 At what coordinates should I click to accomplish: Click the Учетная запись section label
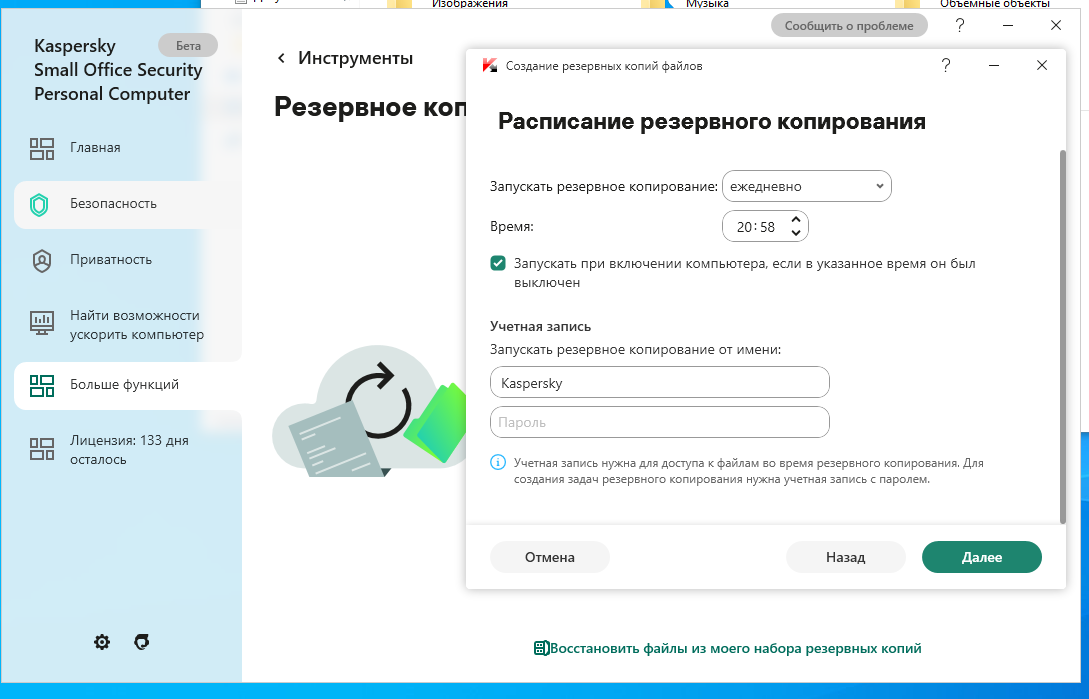coord(540,327)
